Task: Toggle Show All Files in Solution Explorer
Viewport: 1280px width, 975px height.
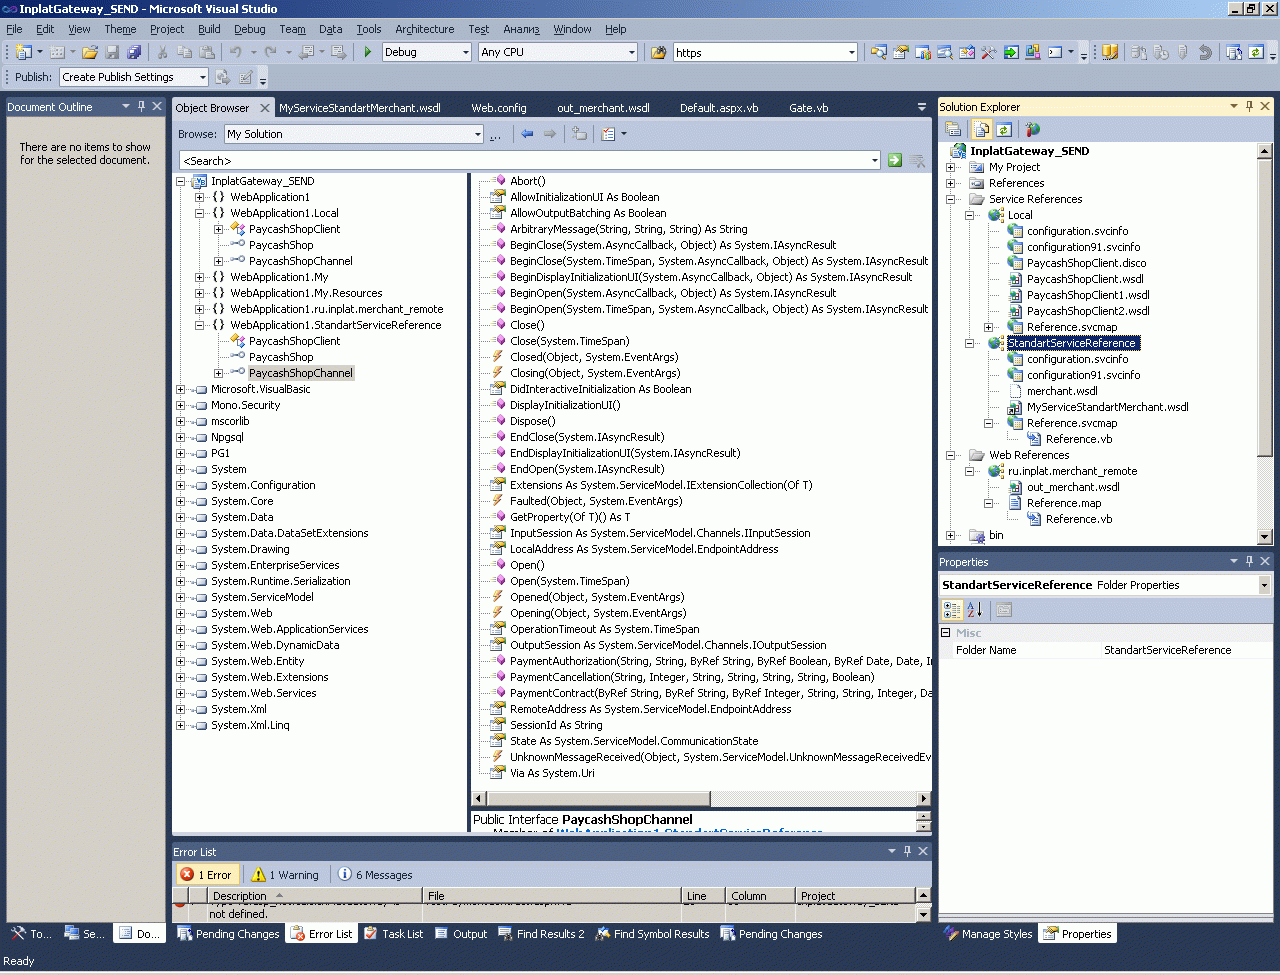Action: tap(982, 129)
